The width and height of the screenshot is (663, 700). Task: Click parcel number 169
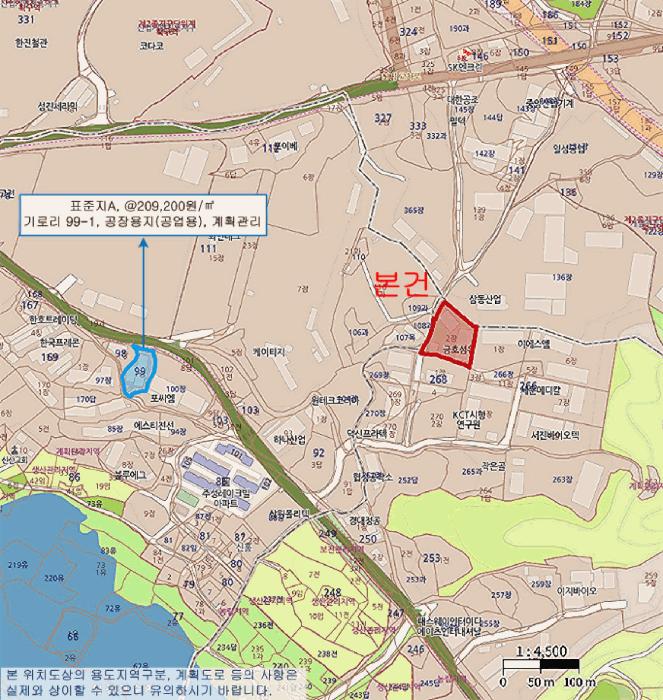(x=50, y=357)
